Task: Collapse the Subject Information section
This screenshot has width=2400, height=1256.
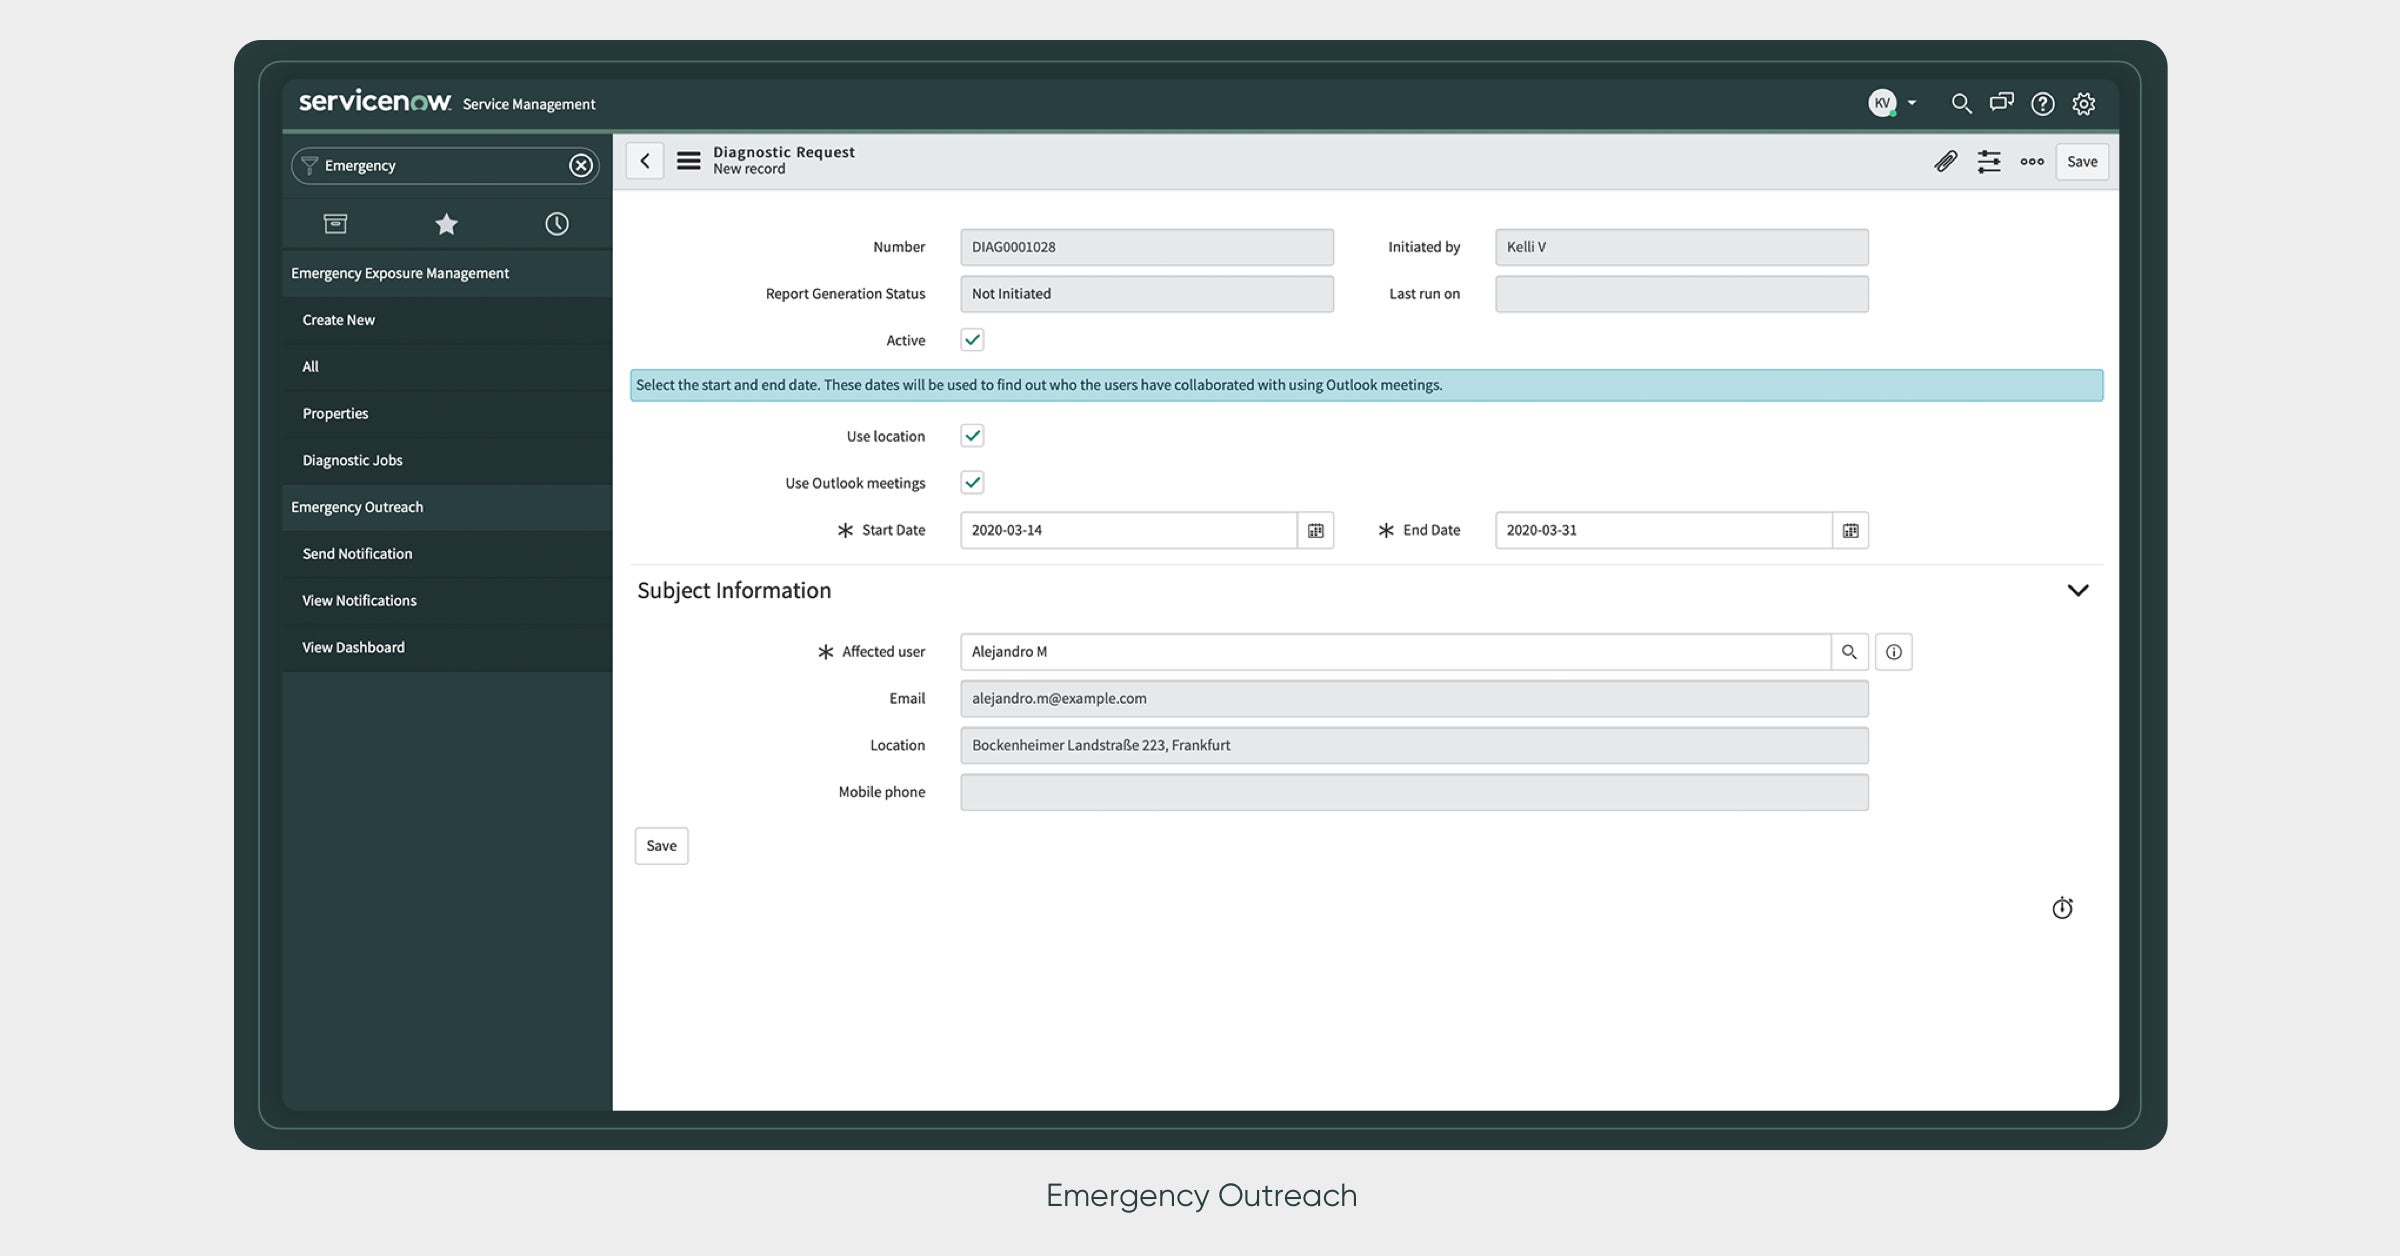Action: click(2077, 590)
